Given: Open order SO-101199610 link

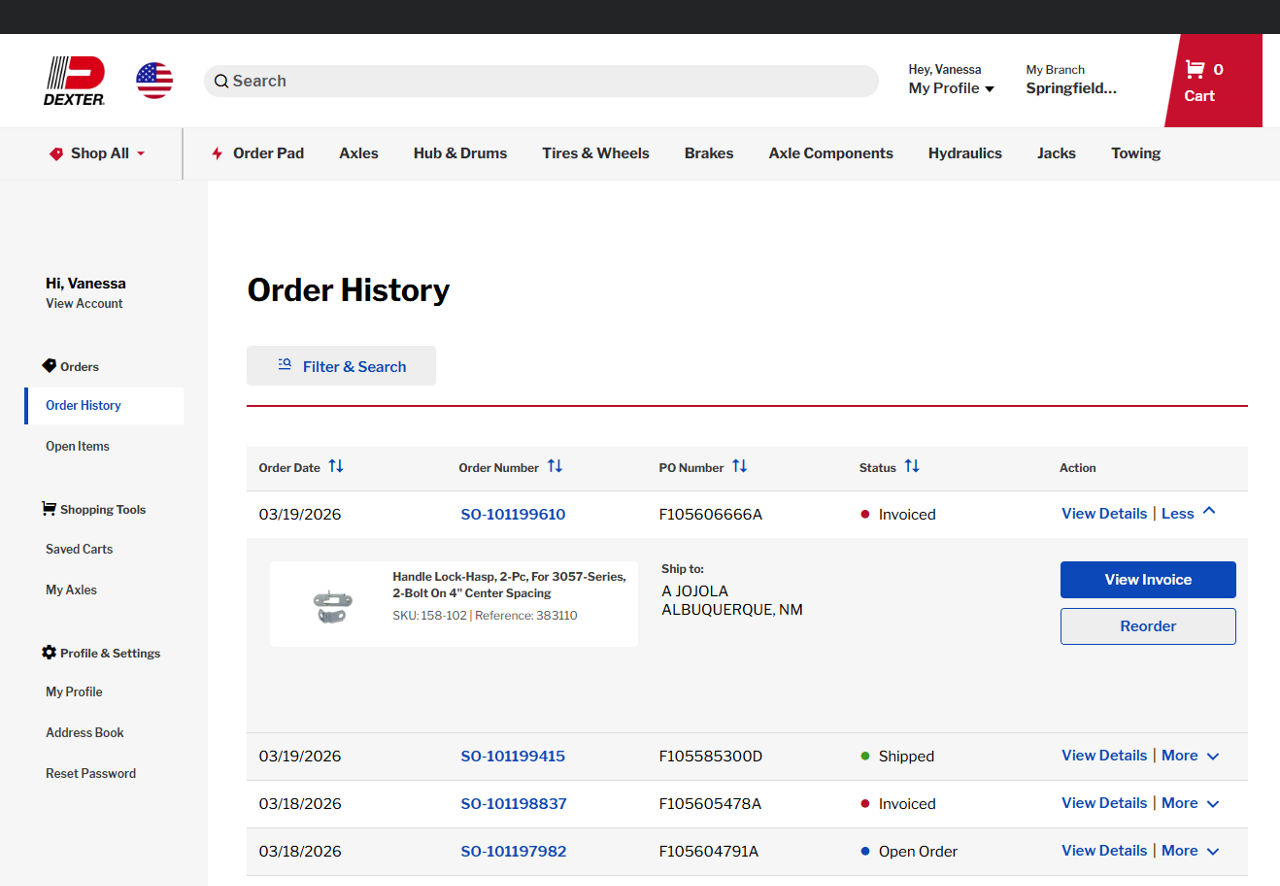Looking at the screenshot, I should [513, 514].
